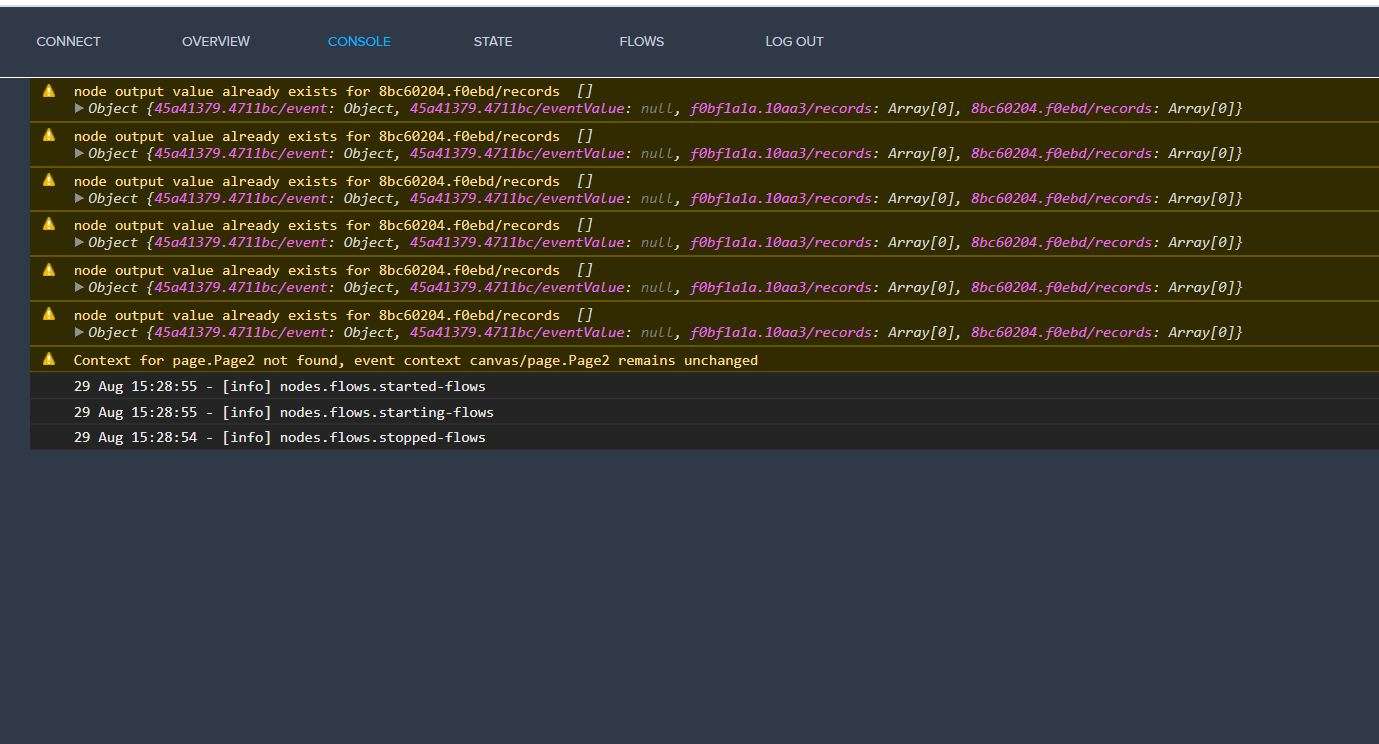The width and height of the screenshot is (1379, 744).
Task: Select the CONSOLE tab
Action: pyautogui.click(x=359, y=42)
